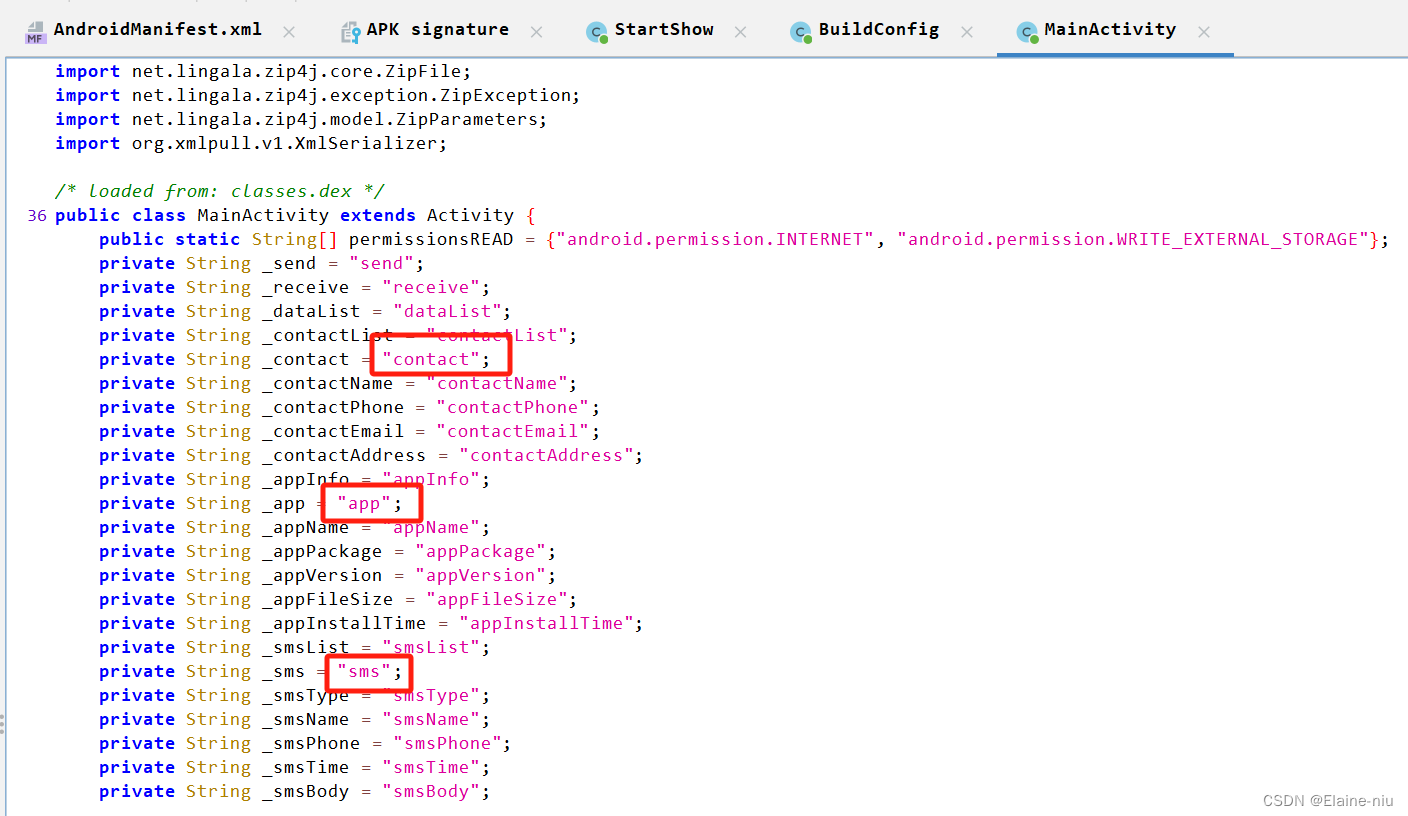This screenshot has height=816, width=1408.
Task: Select the MainActivity tab
Action: pos(1110,30)
